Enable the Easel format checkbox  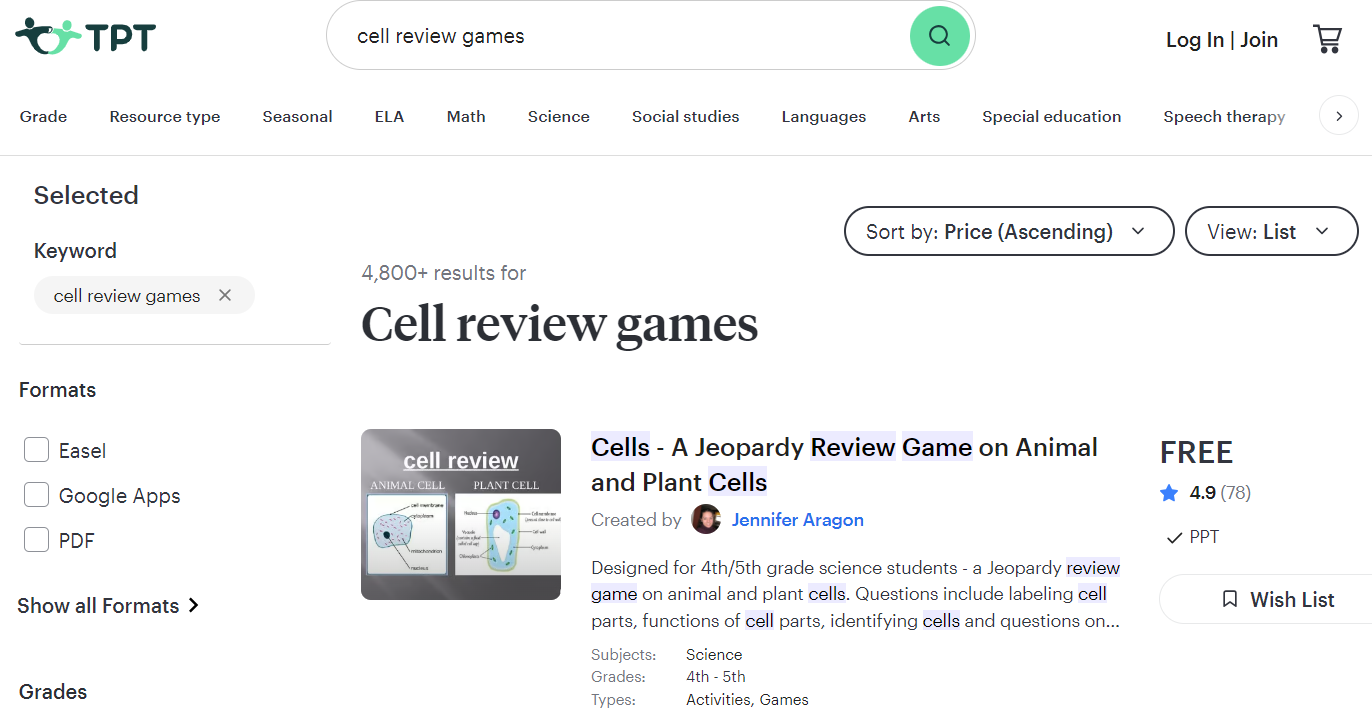pyautogui.click(x=36, y=449)
